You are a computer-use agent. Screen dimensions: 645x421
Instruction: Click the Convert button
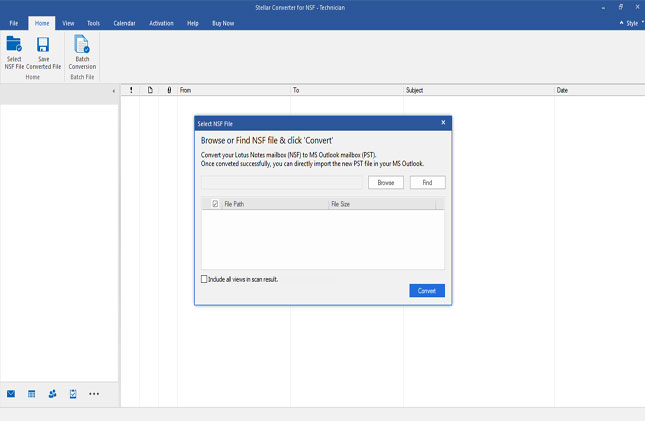427,291
